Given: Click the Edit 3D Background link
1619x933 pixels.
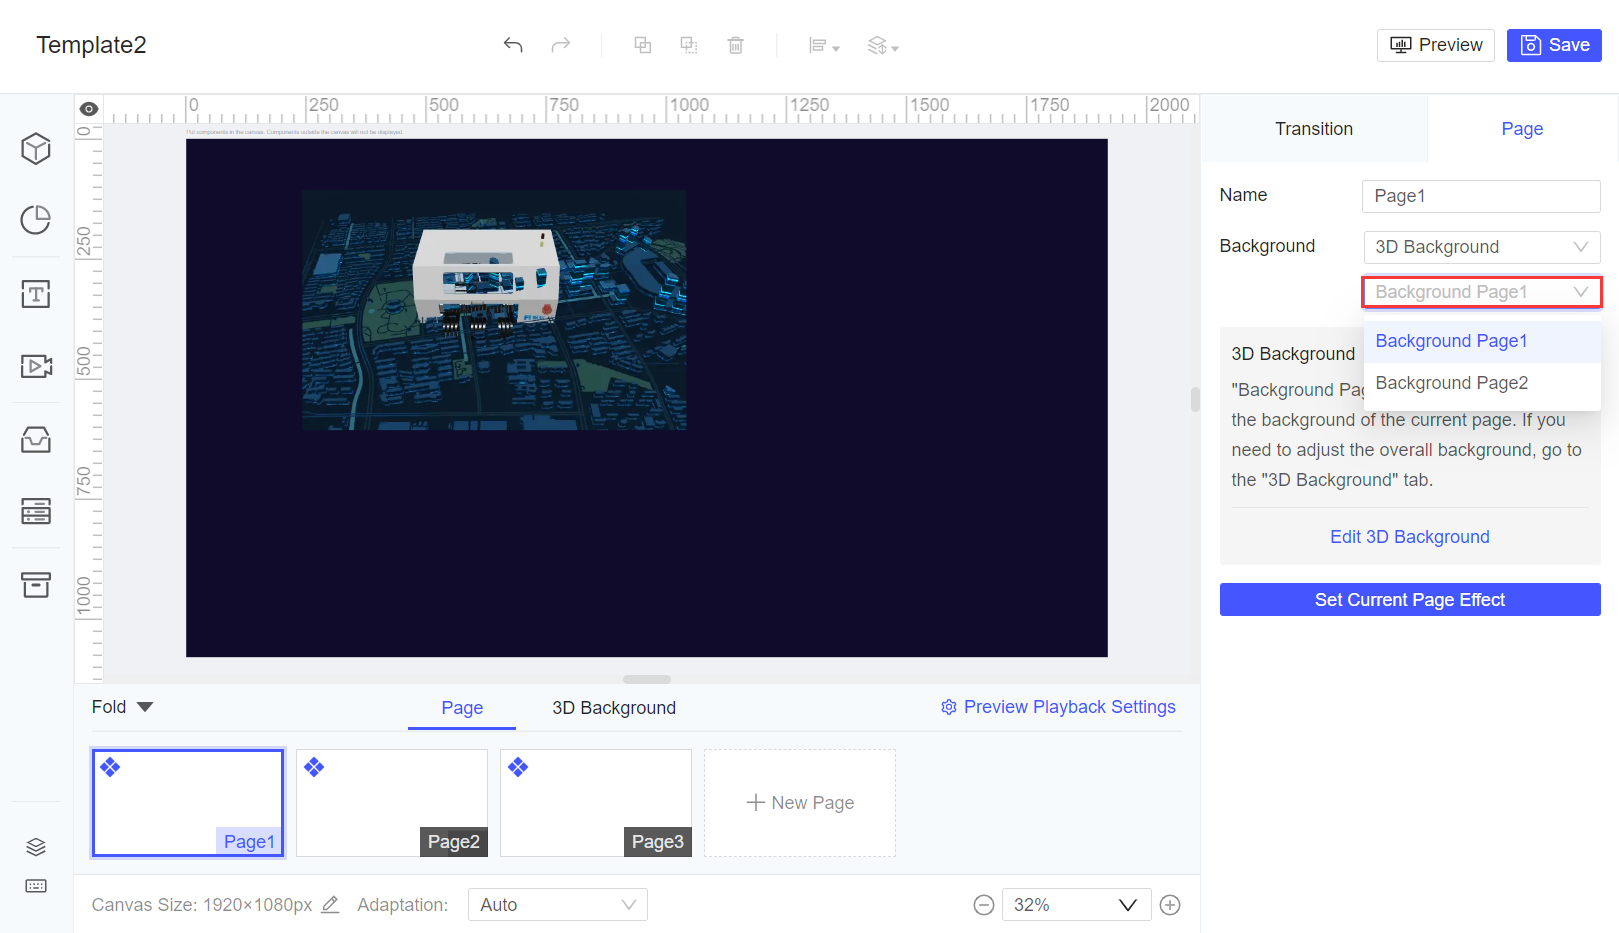Looking at the screenshot, I should click(1409, 537).
